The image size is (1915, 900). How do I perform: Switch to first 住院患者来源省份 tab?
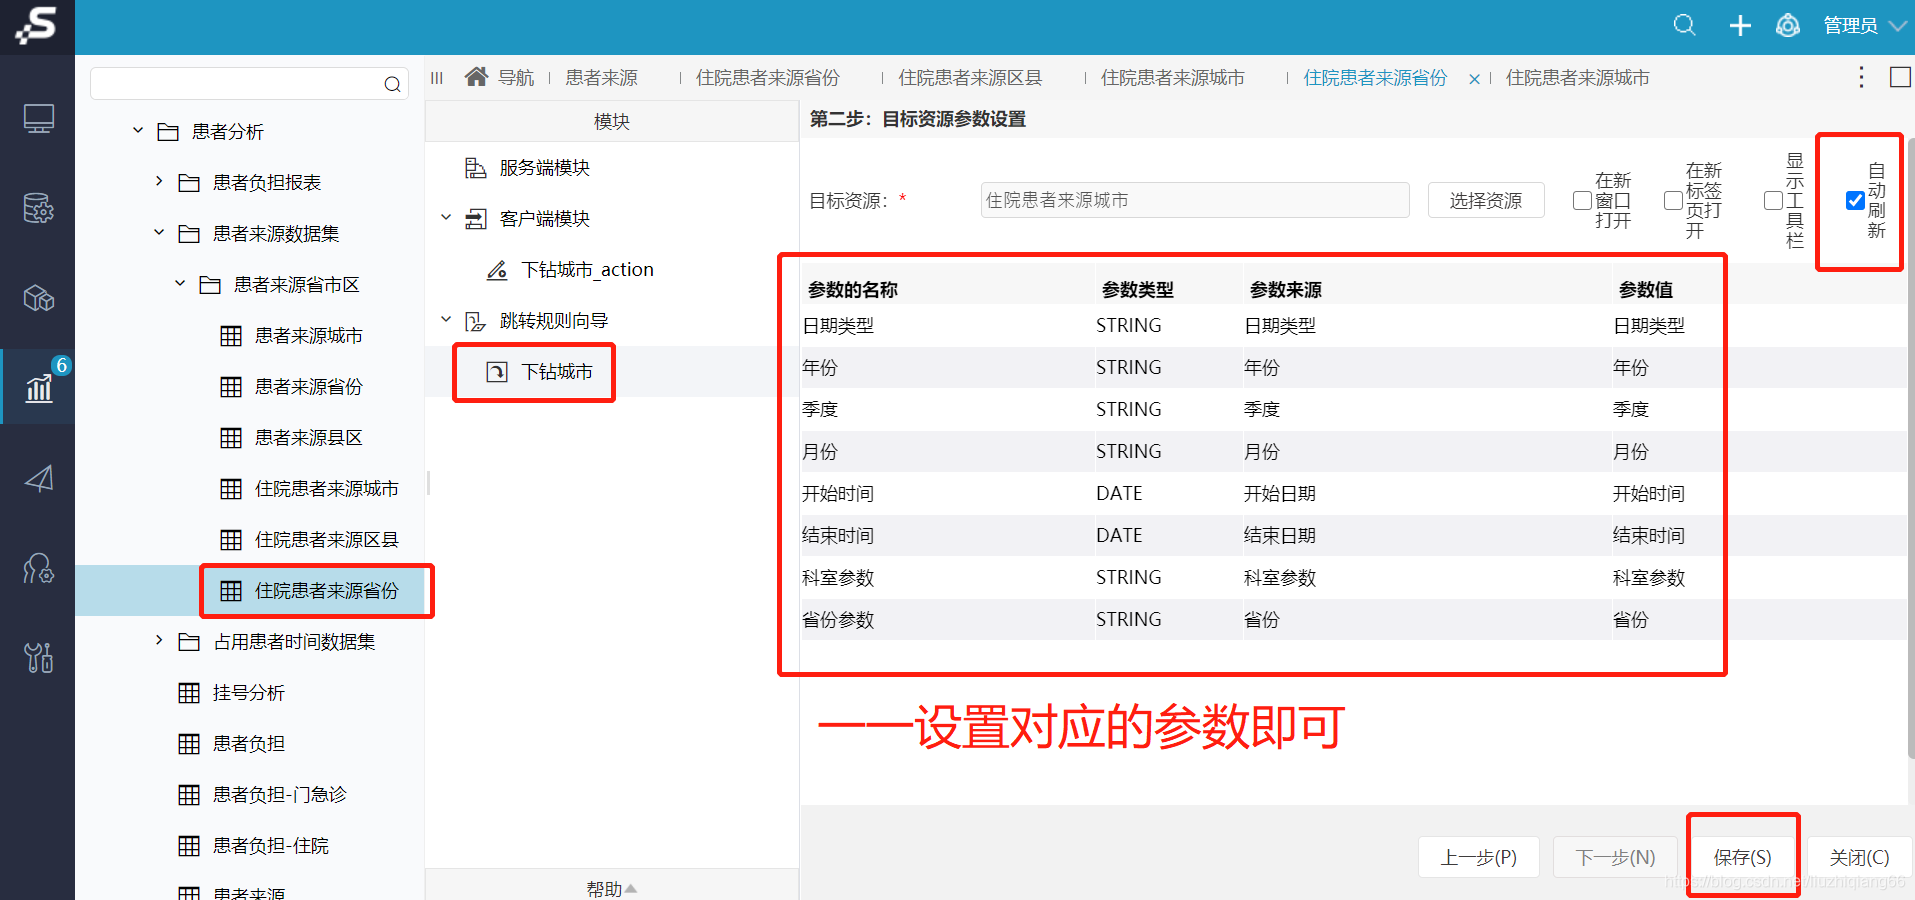[x=767, y=77]
